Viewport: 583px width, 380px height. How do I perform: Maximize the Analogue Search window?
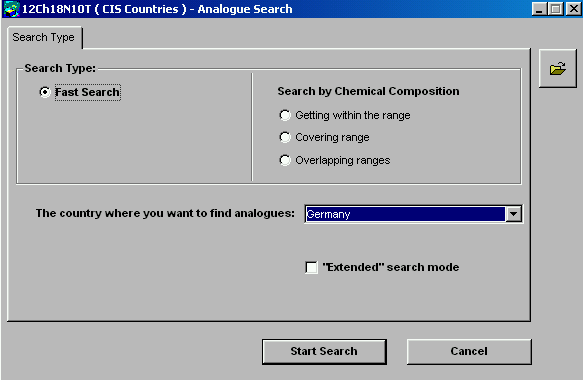point(555,9)
